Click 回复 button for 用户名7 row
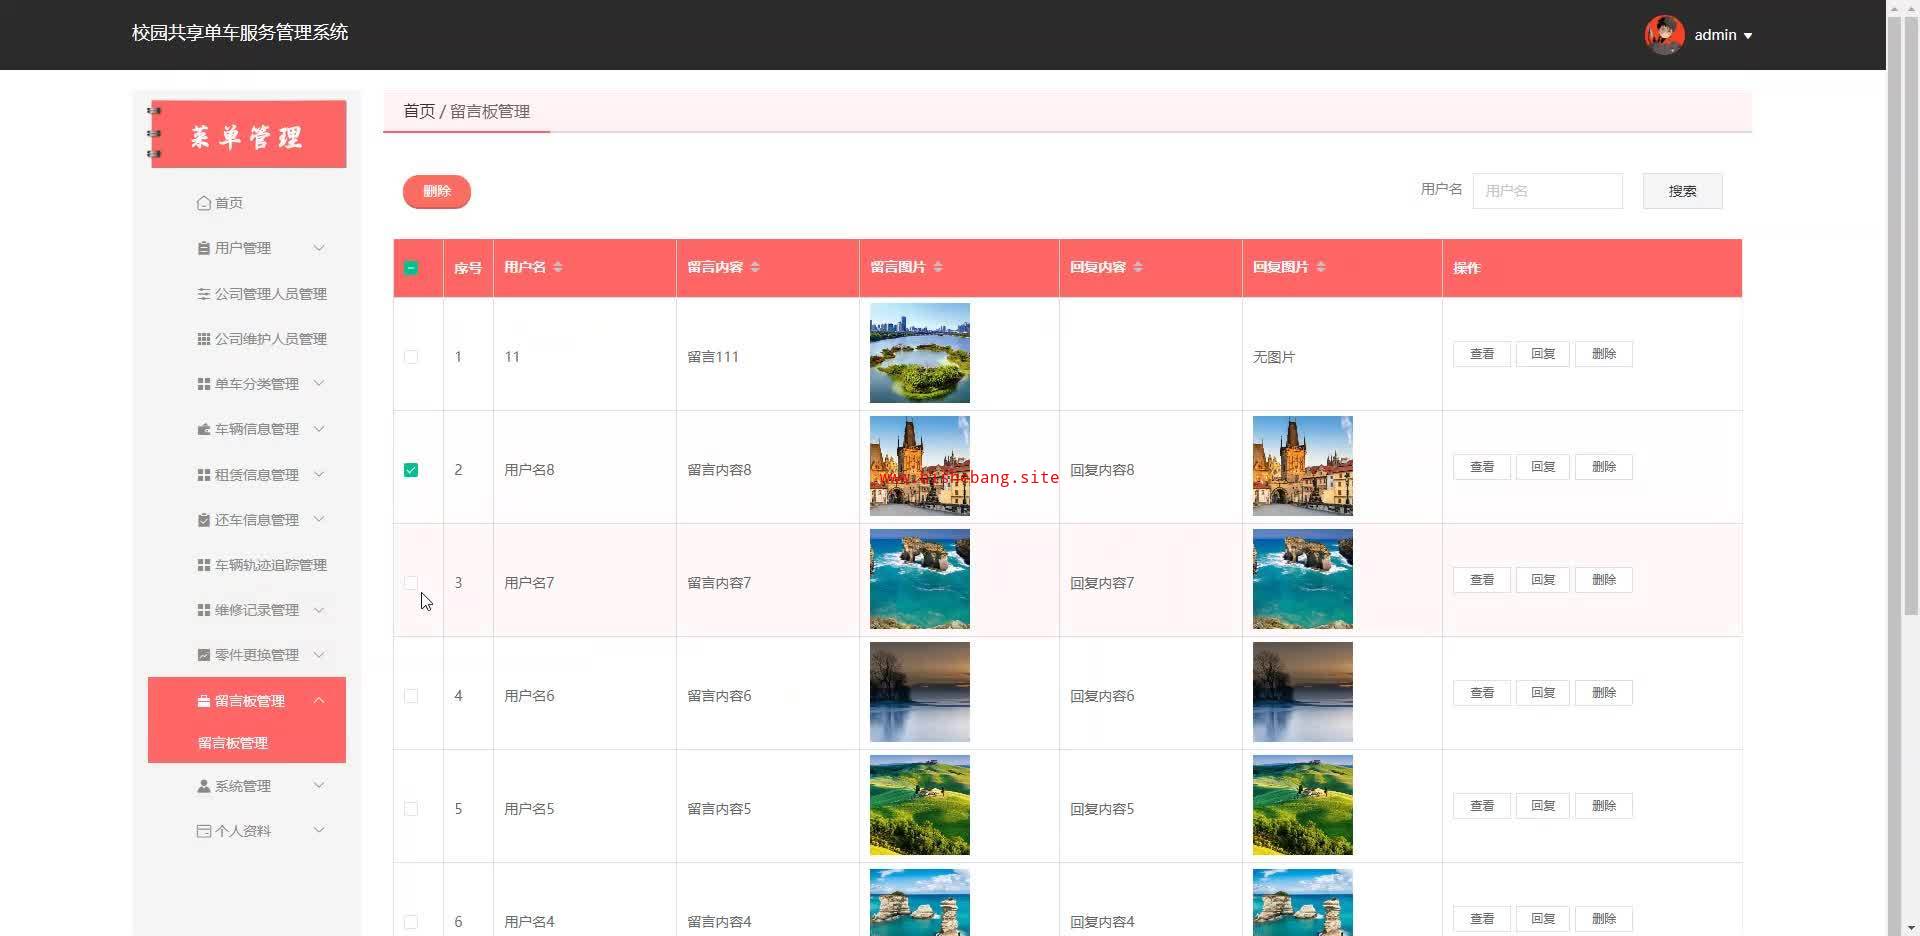Screen dimensions: 1920x936 1542,580
